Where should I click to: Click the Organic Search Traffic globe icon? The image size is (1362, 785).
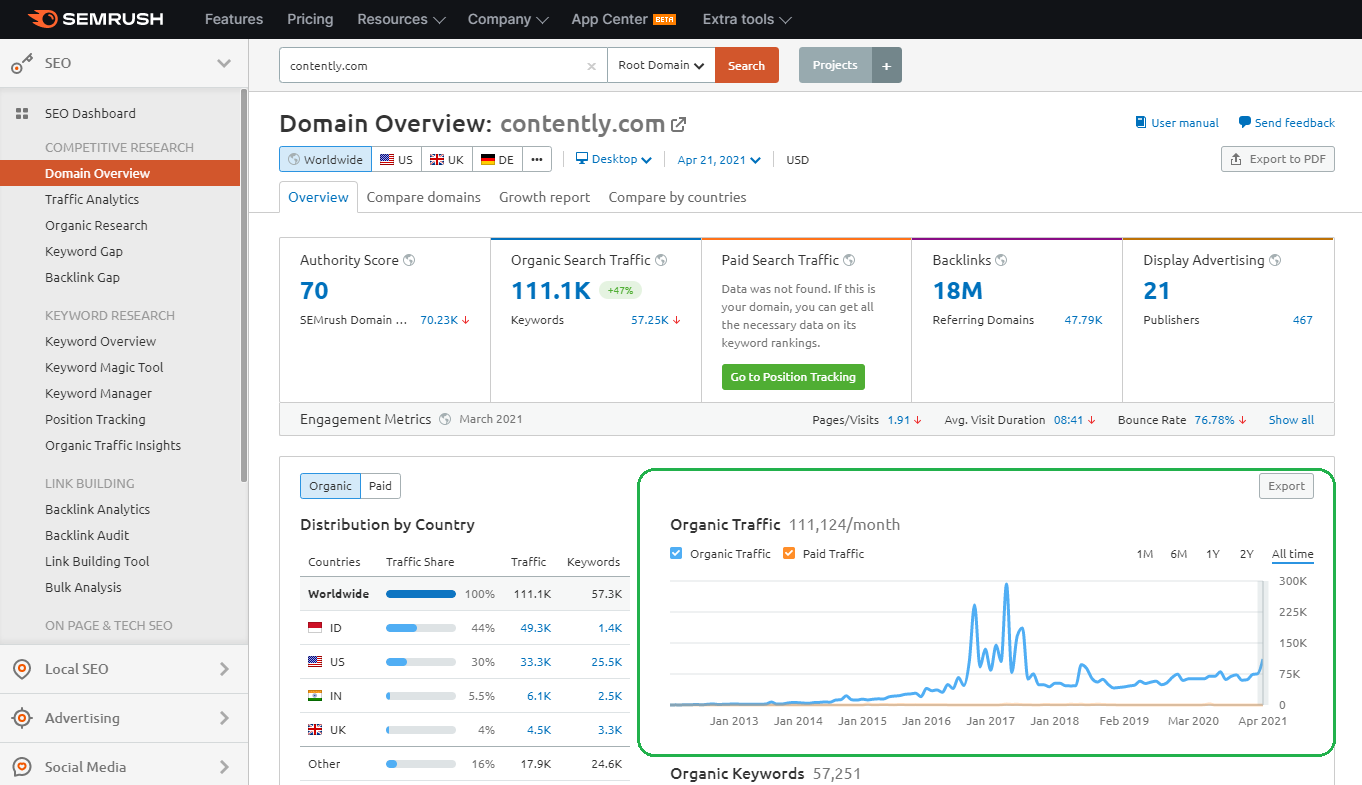tap(661, 260)
